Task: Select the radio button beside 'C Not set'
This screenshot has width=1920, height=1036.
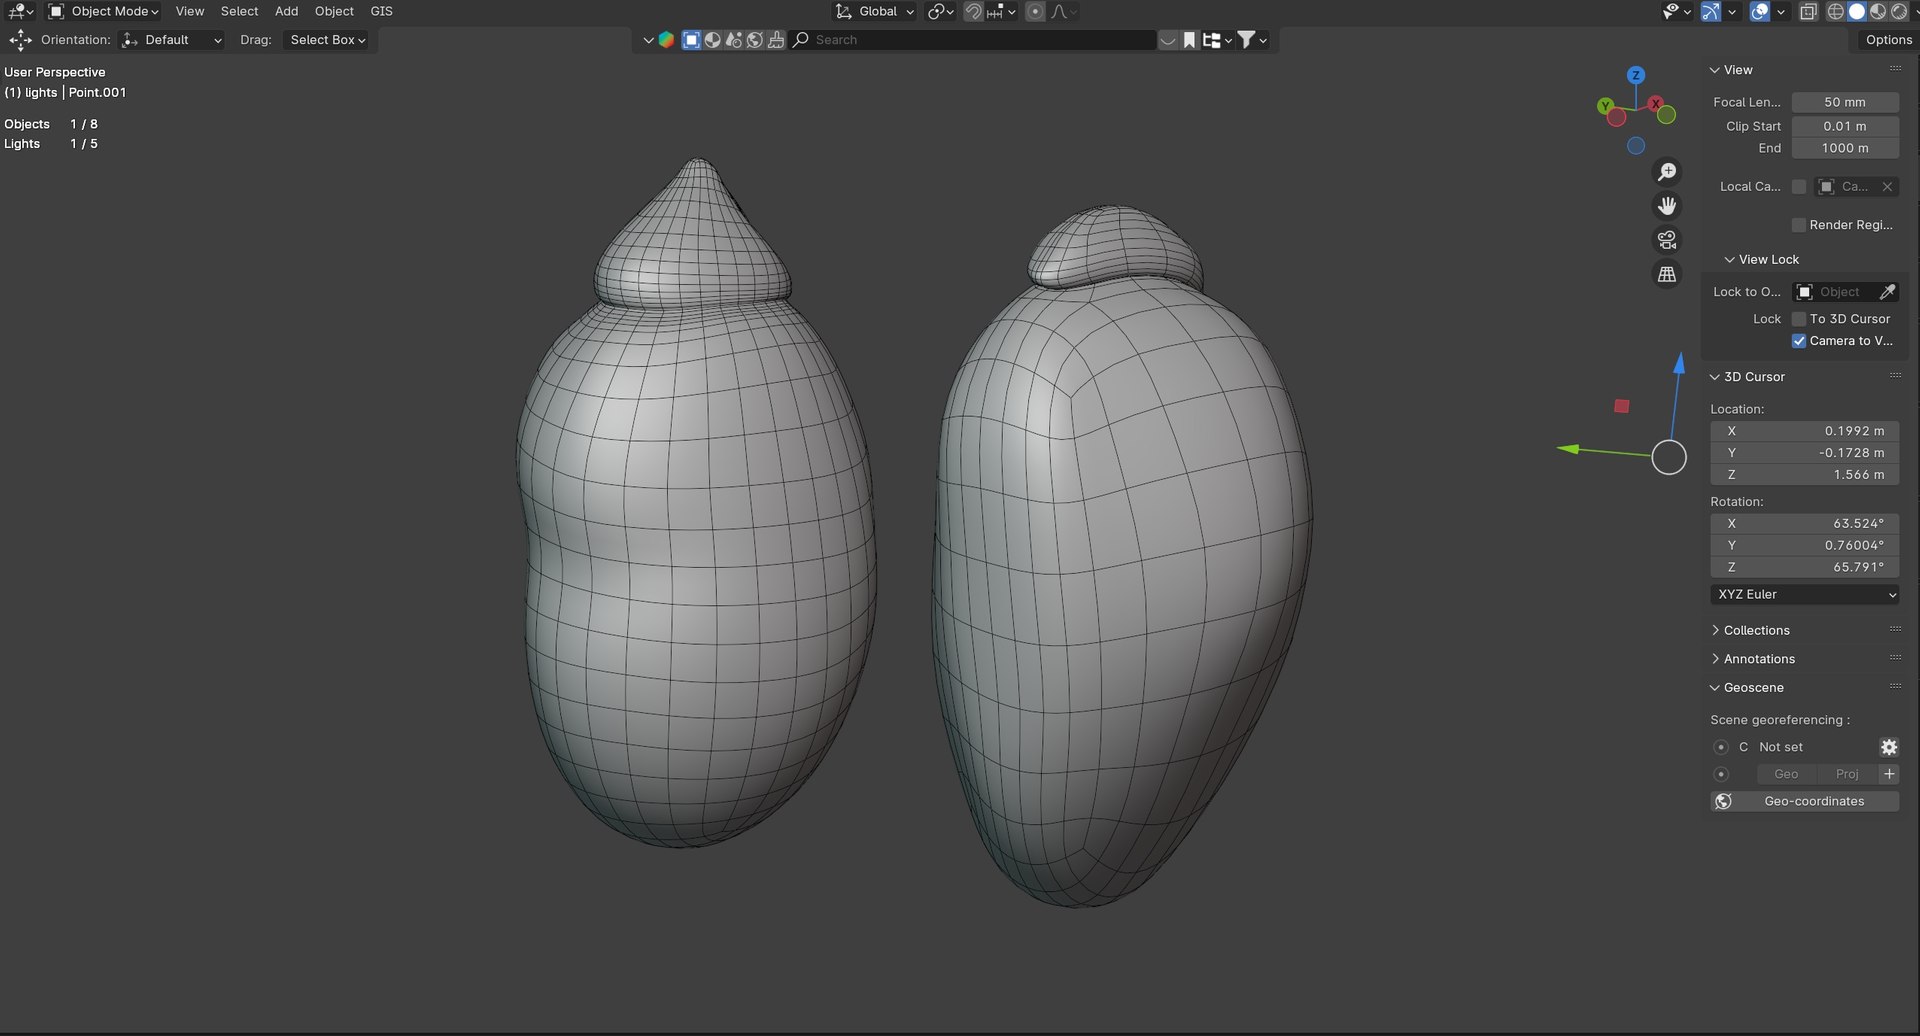Action: [x=1721, y=747]
